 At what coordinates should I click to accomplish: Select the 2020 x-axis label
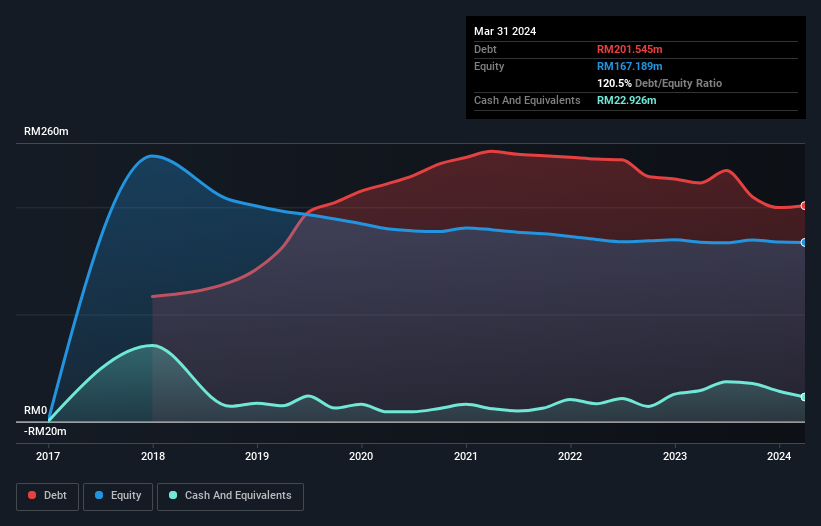click(361, 456)
